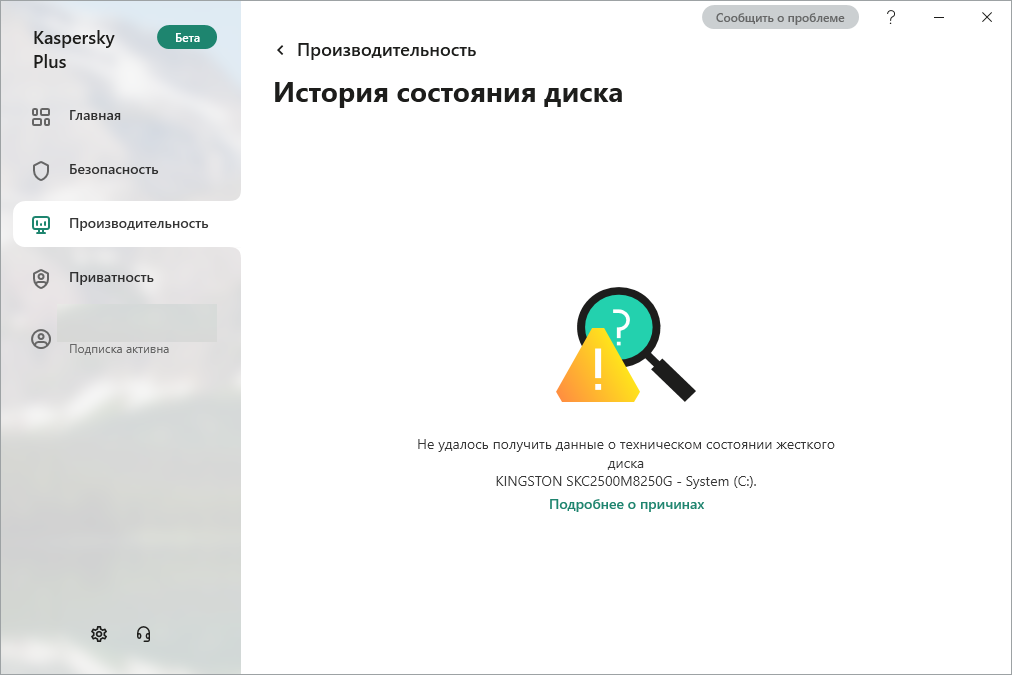The height and width of the screenshot is (675, 1012).
Task: Click the 'Kaspersky Plus' product title
Action: (x=74, y=50)
